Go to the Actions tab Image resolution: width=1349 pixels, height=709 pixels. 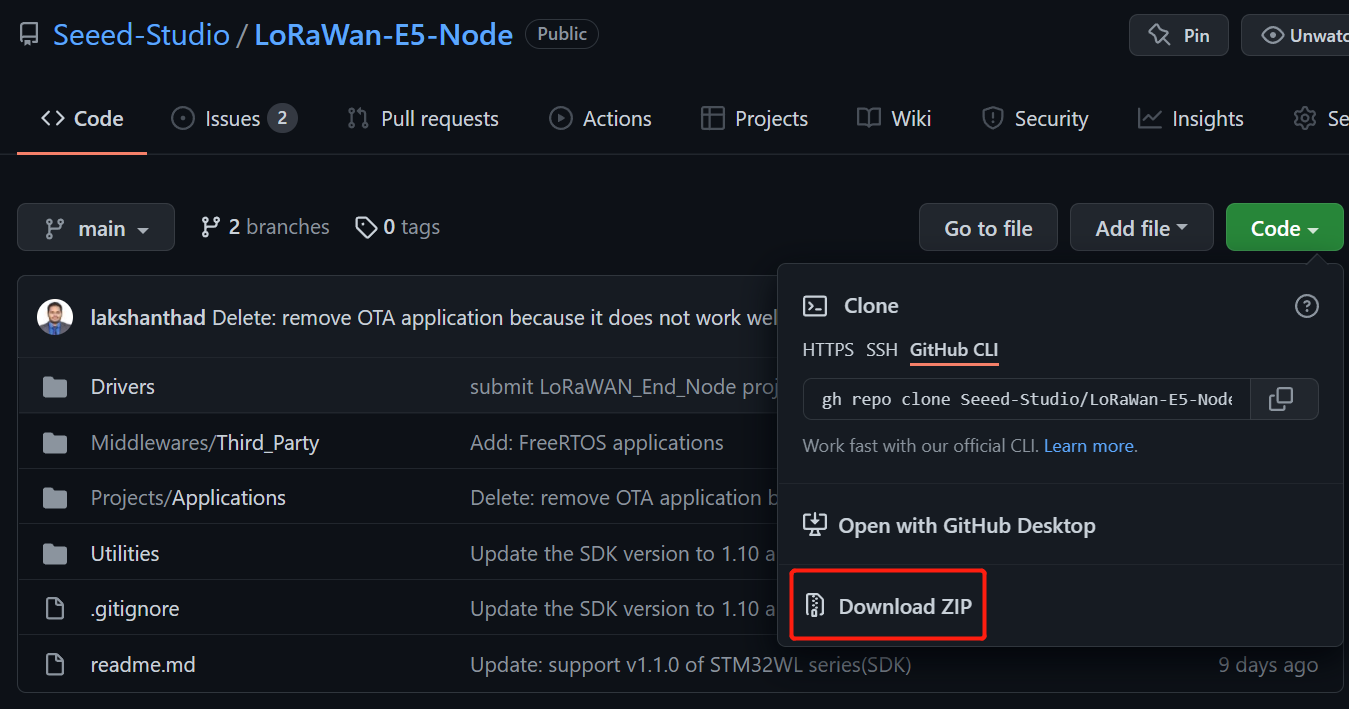pos(600,119)
